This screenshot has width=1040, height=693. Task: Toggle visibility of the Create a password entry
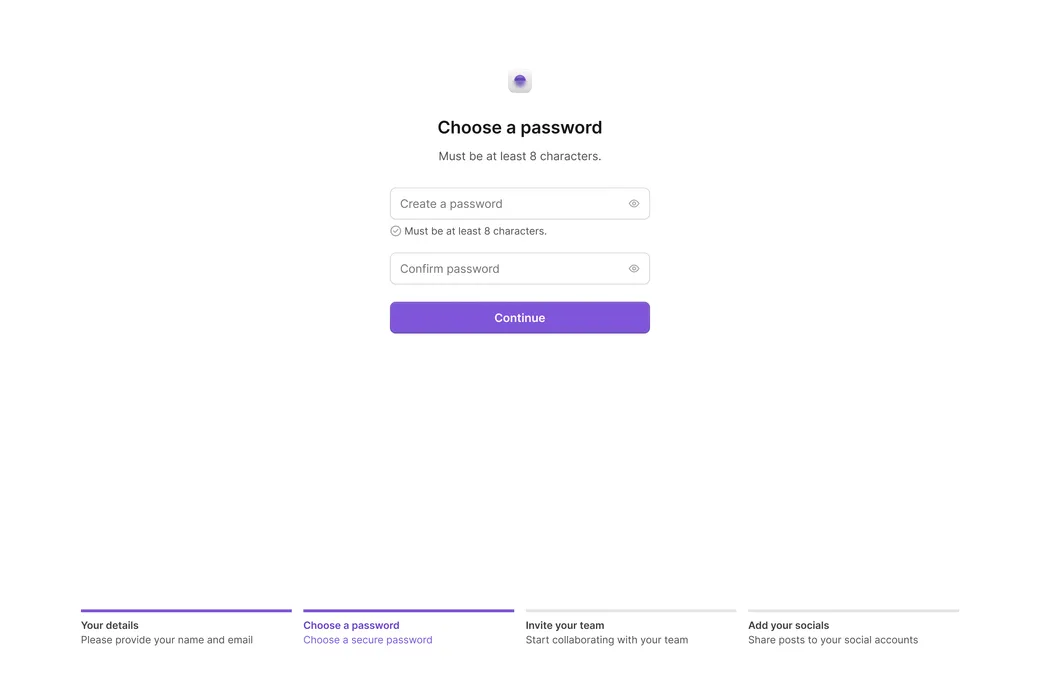633,203
